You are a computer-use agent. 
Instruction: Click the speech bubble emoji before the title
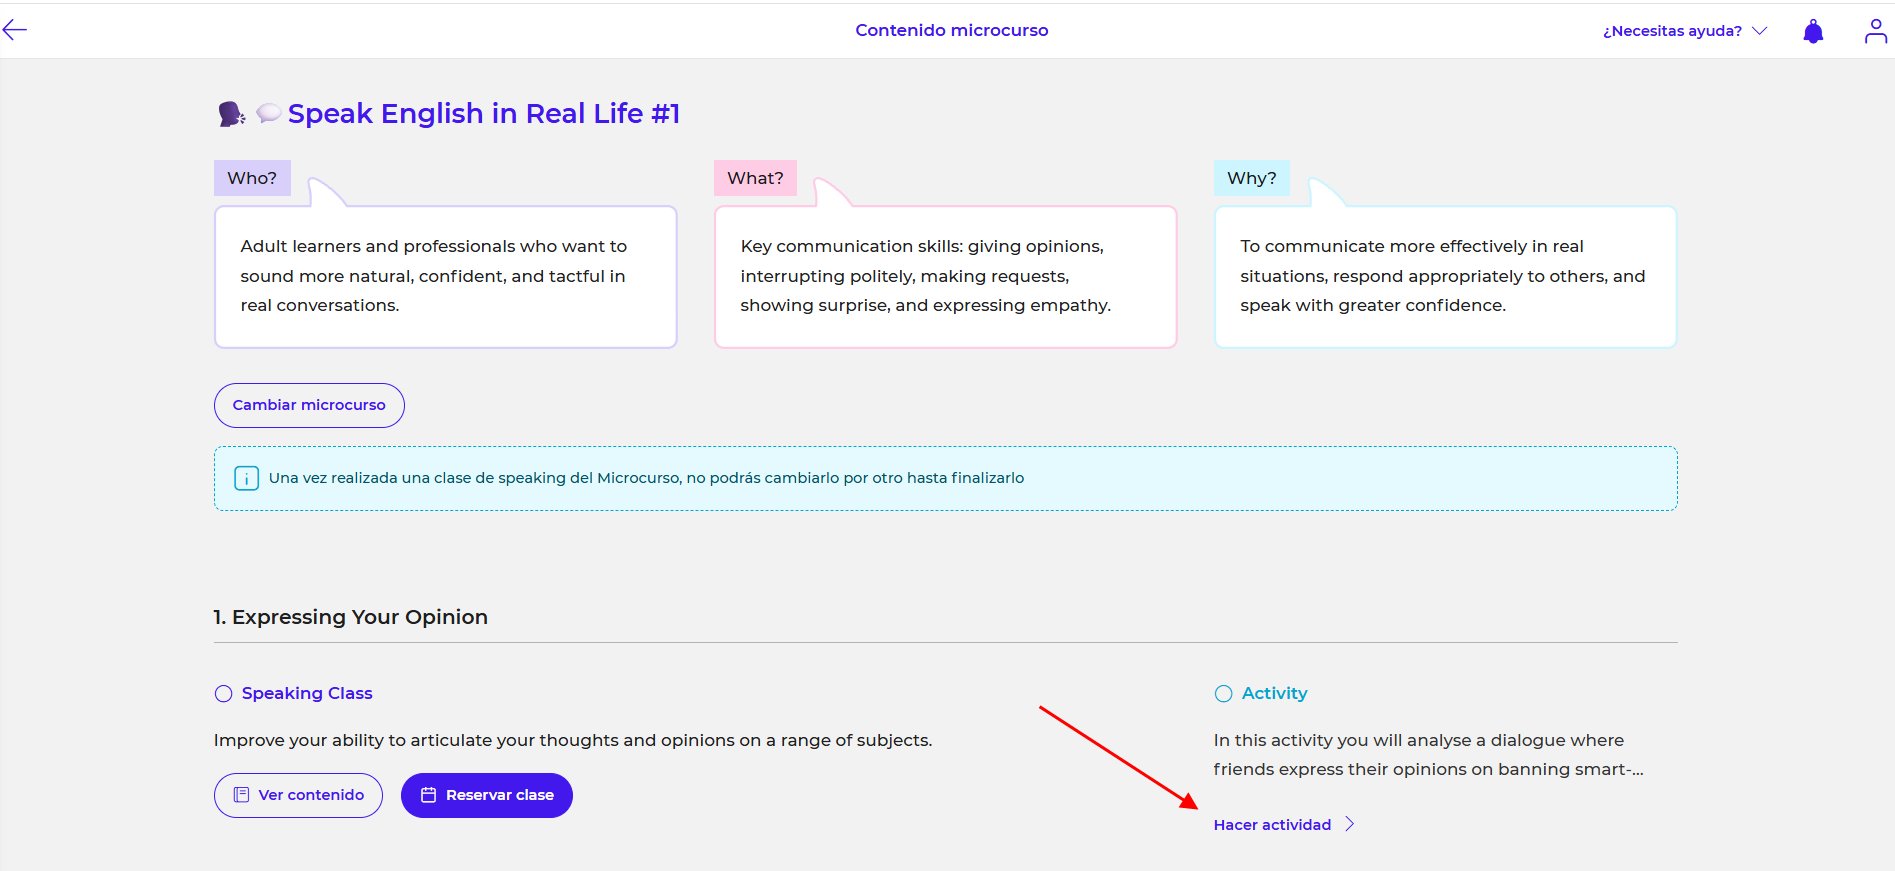click(x=268, y=113)
